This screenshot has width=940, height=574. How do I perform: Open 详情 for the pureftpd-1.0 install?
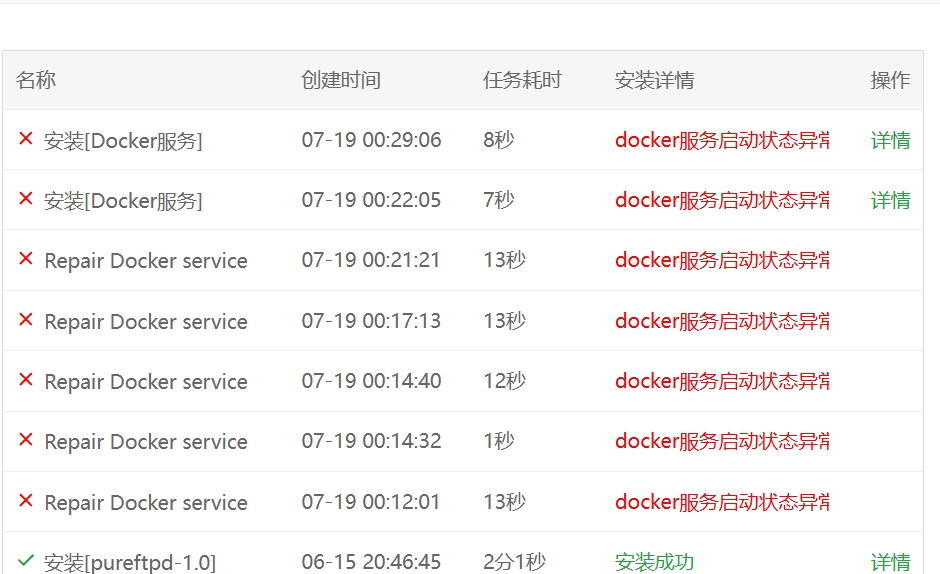click(890, 562)
